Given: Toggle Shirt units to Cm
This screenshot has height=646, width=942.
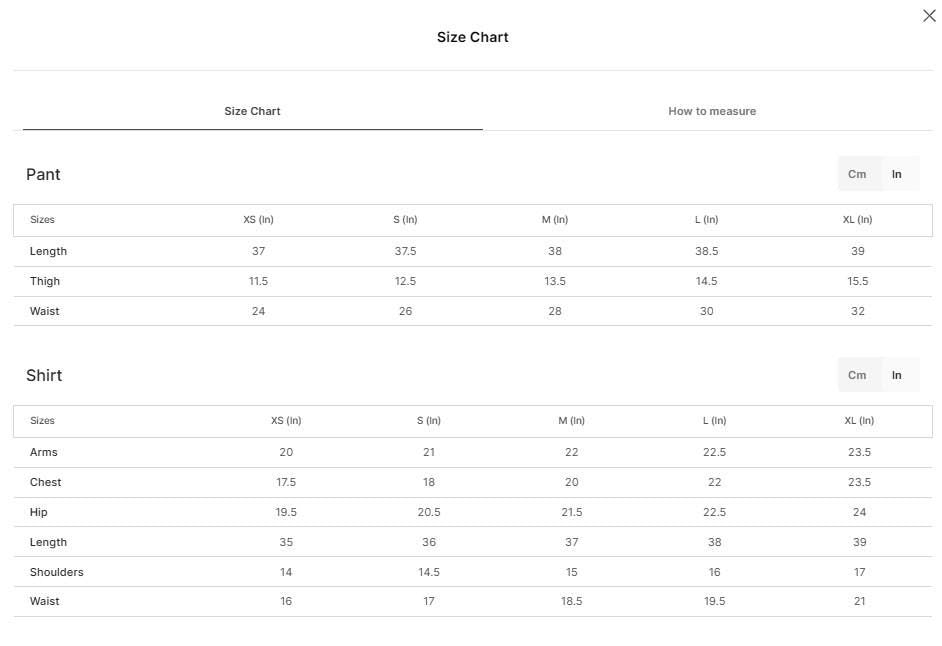Looking at the screenshot, I should (857, 375).
